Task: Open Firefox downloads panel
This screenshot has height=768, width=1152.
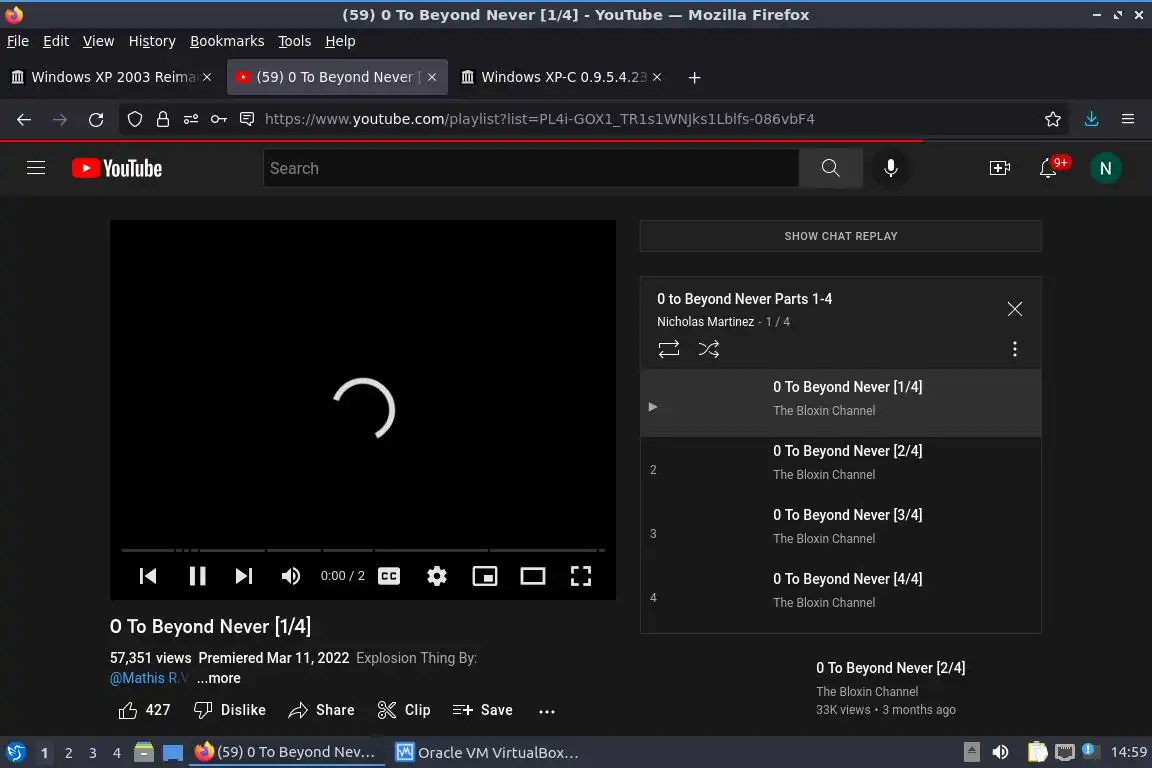Action: 1091,119
